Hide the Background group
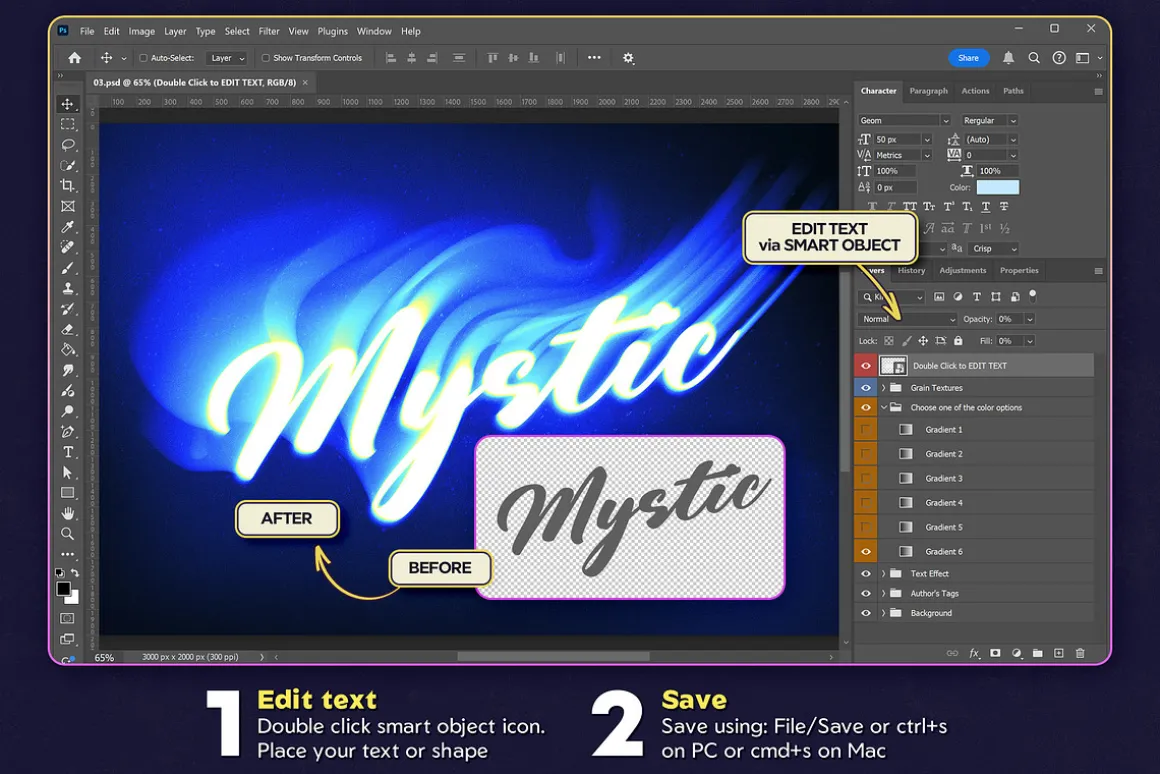This screenshot has width=1160, height=774. point(866,613)
